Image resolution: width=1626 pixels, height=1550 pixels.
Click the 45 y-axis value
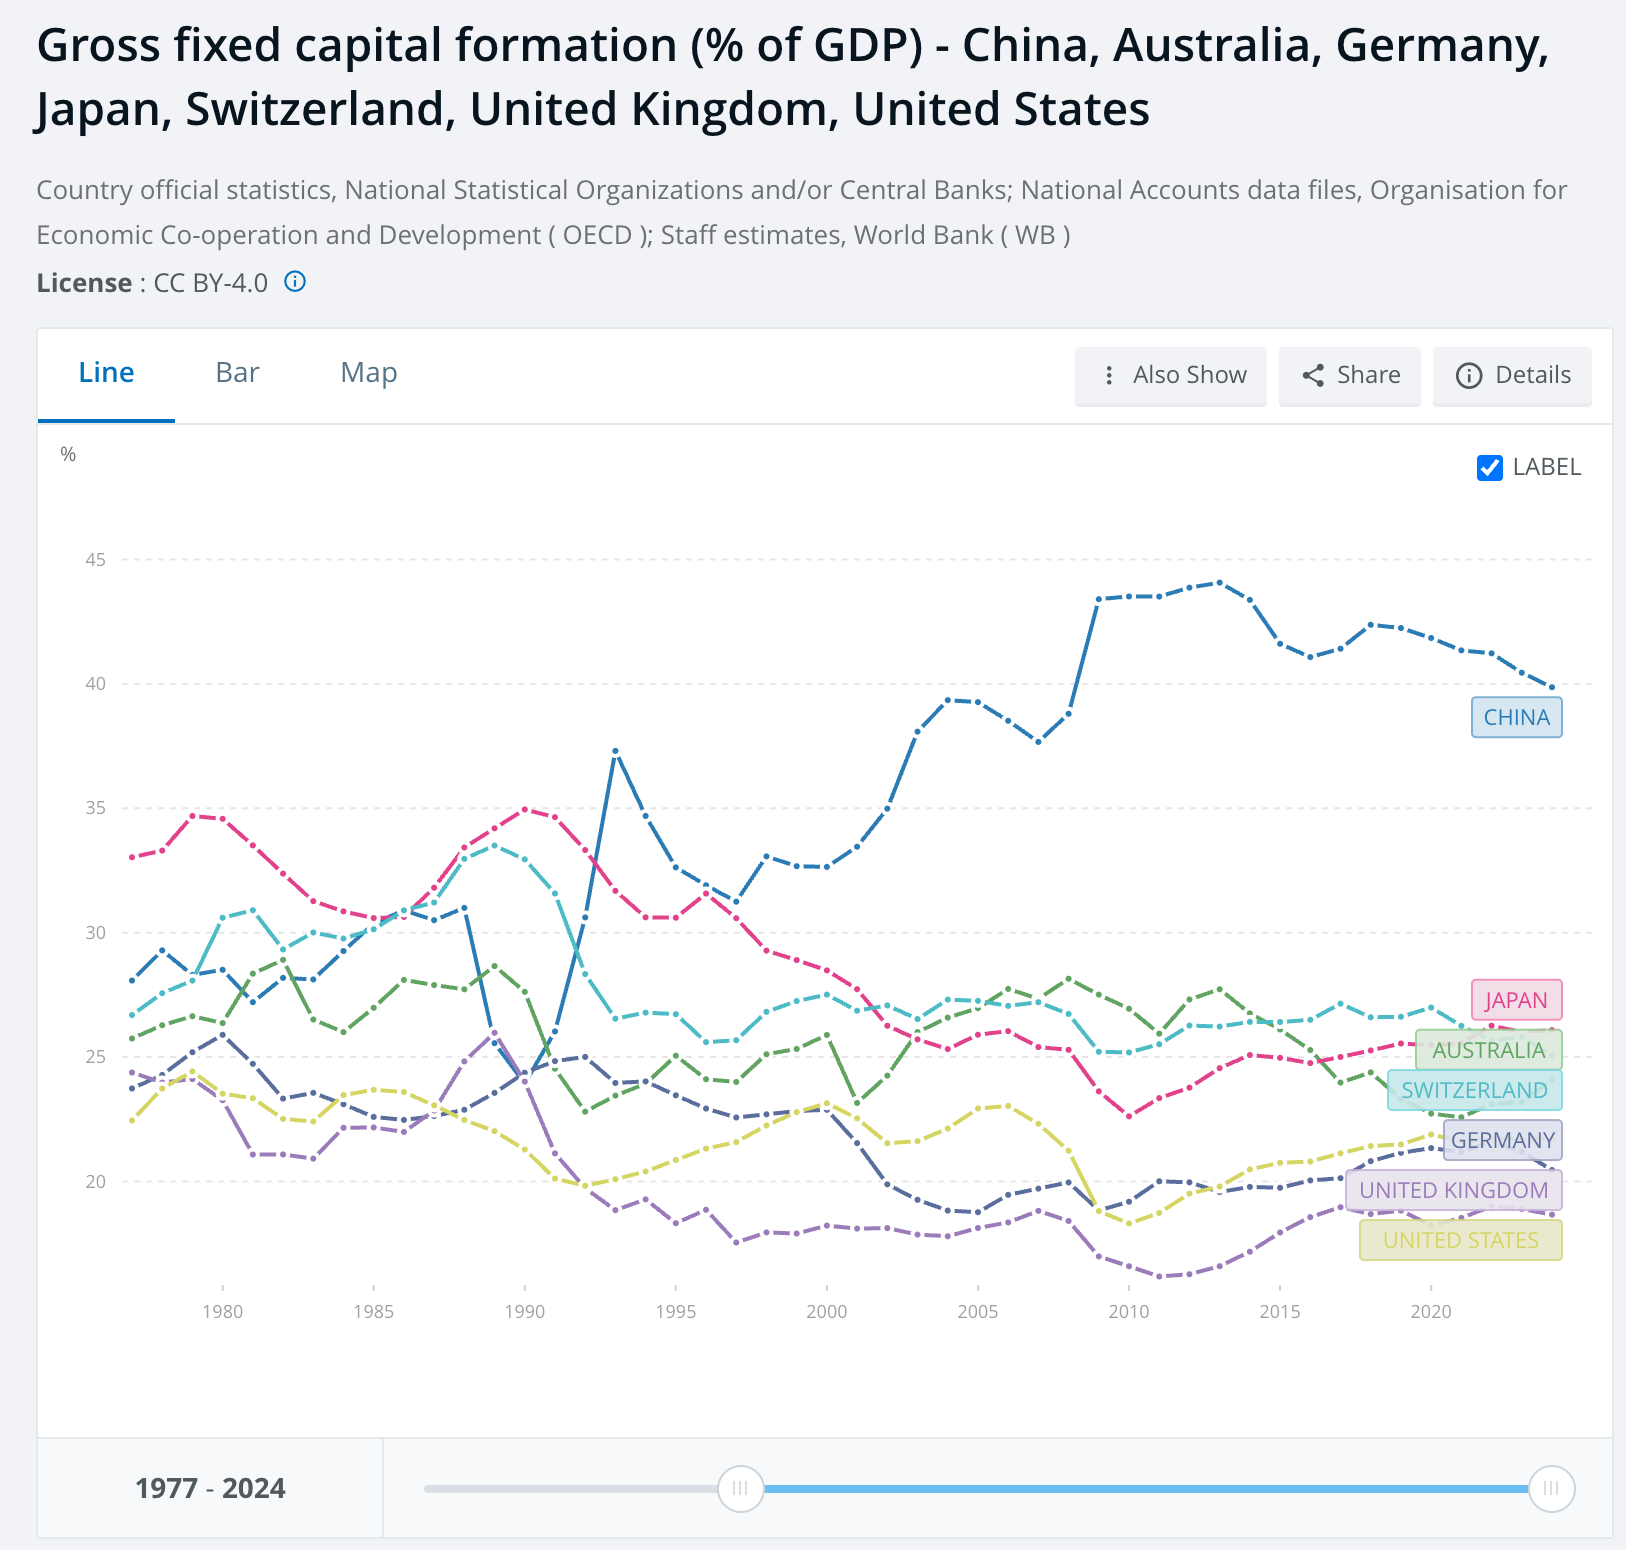click(x=96, y=560)
